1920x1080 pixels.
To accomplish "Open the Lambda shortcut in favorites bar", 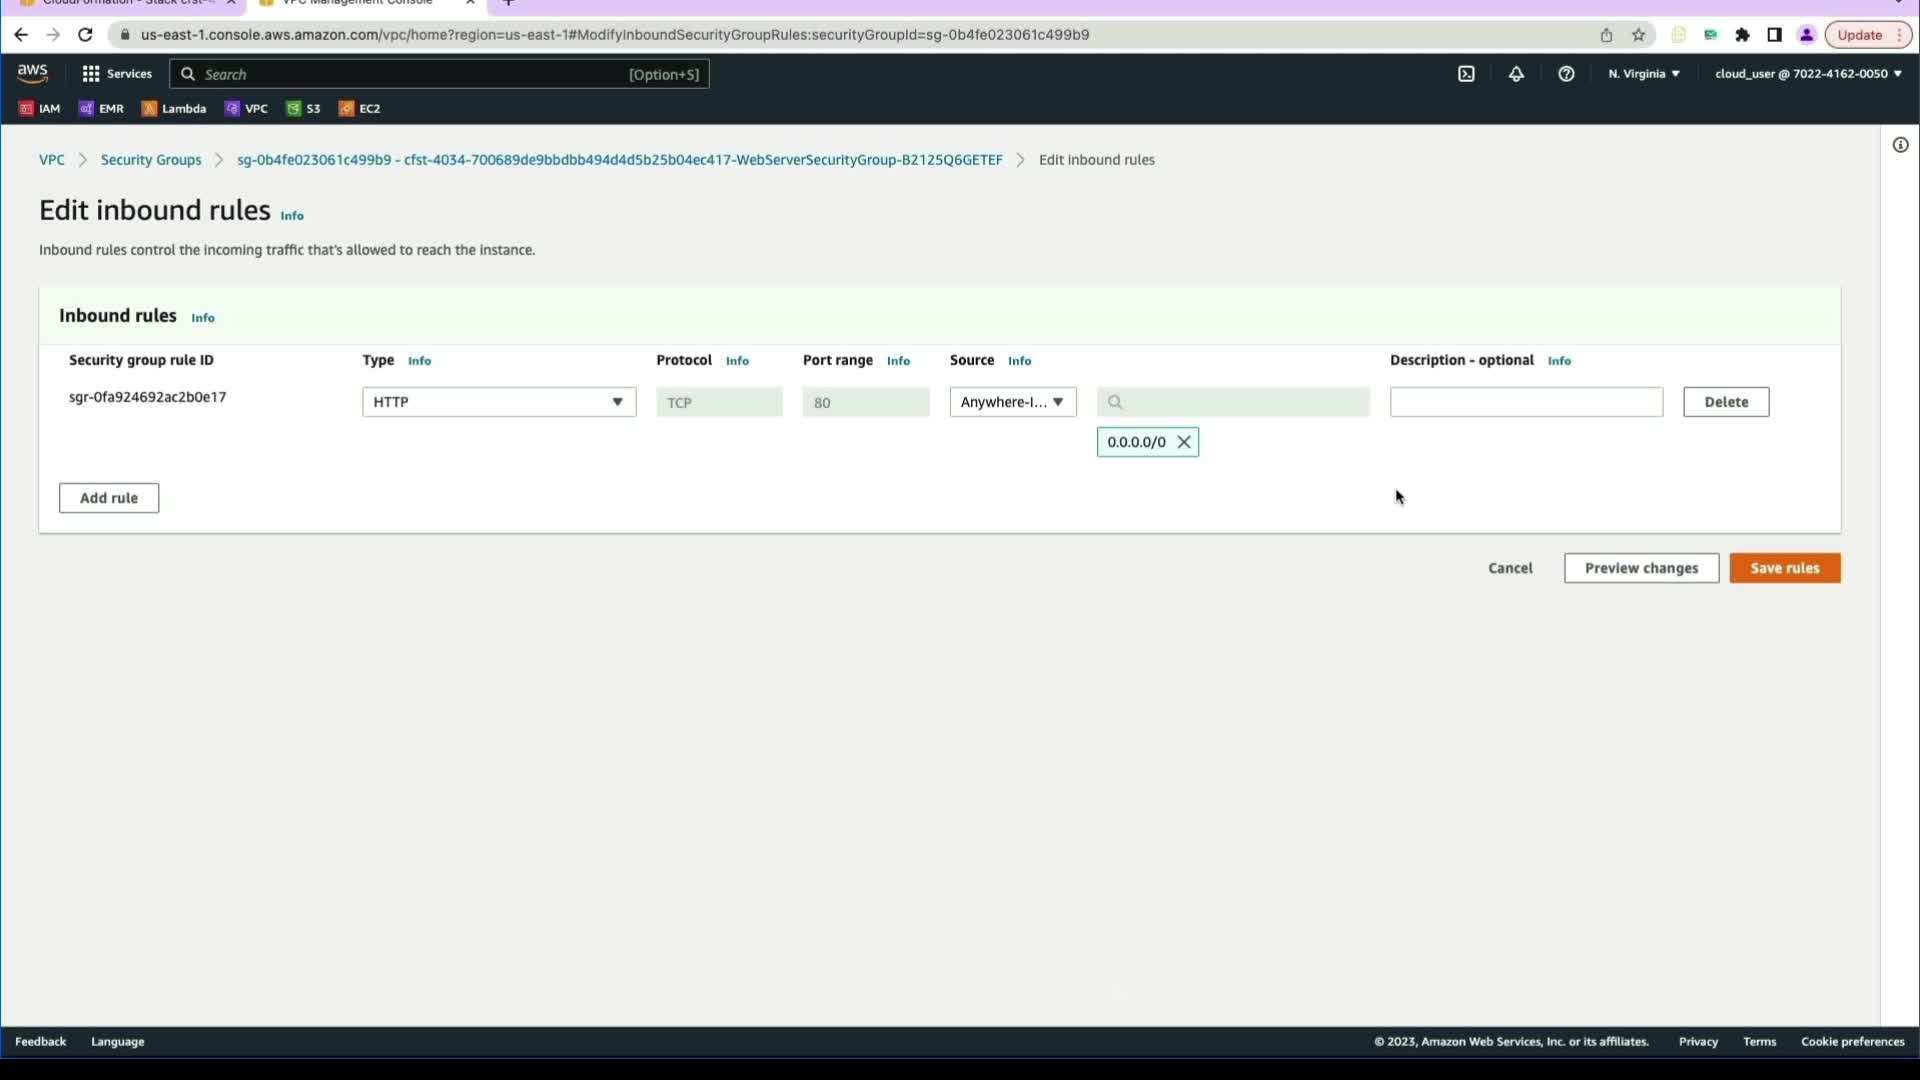I will click(x=174, y=109).
